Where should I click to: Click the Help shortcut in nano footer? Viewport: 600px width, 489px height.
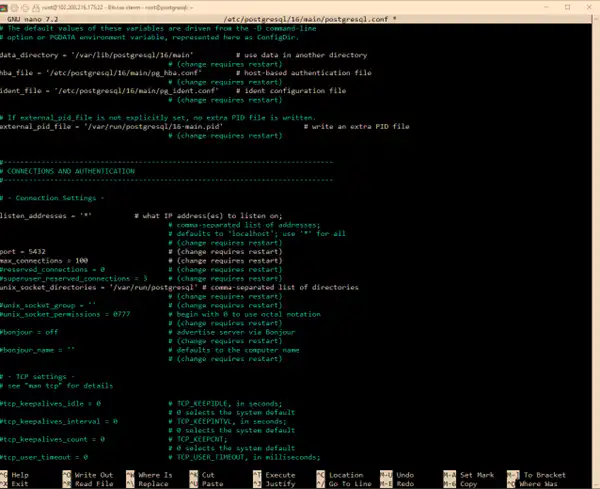pyautogui.click(x=21, y=474)
